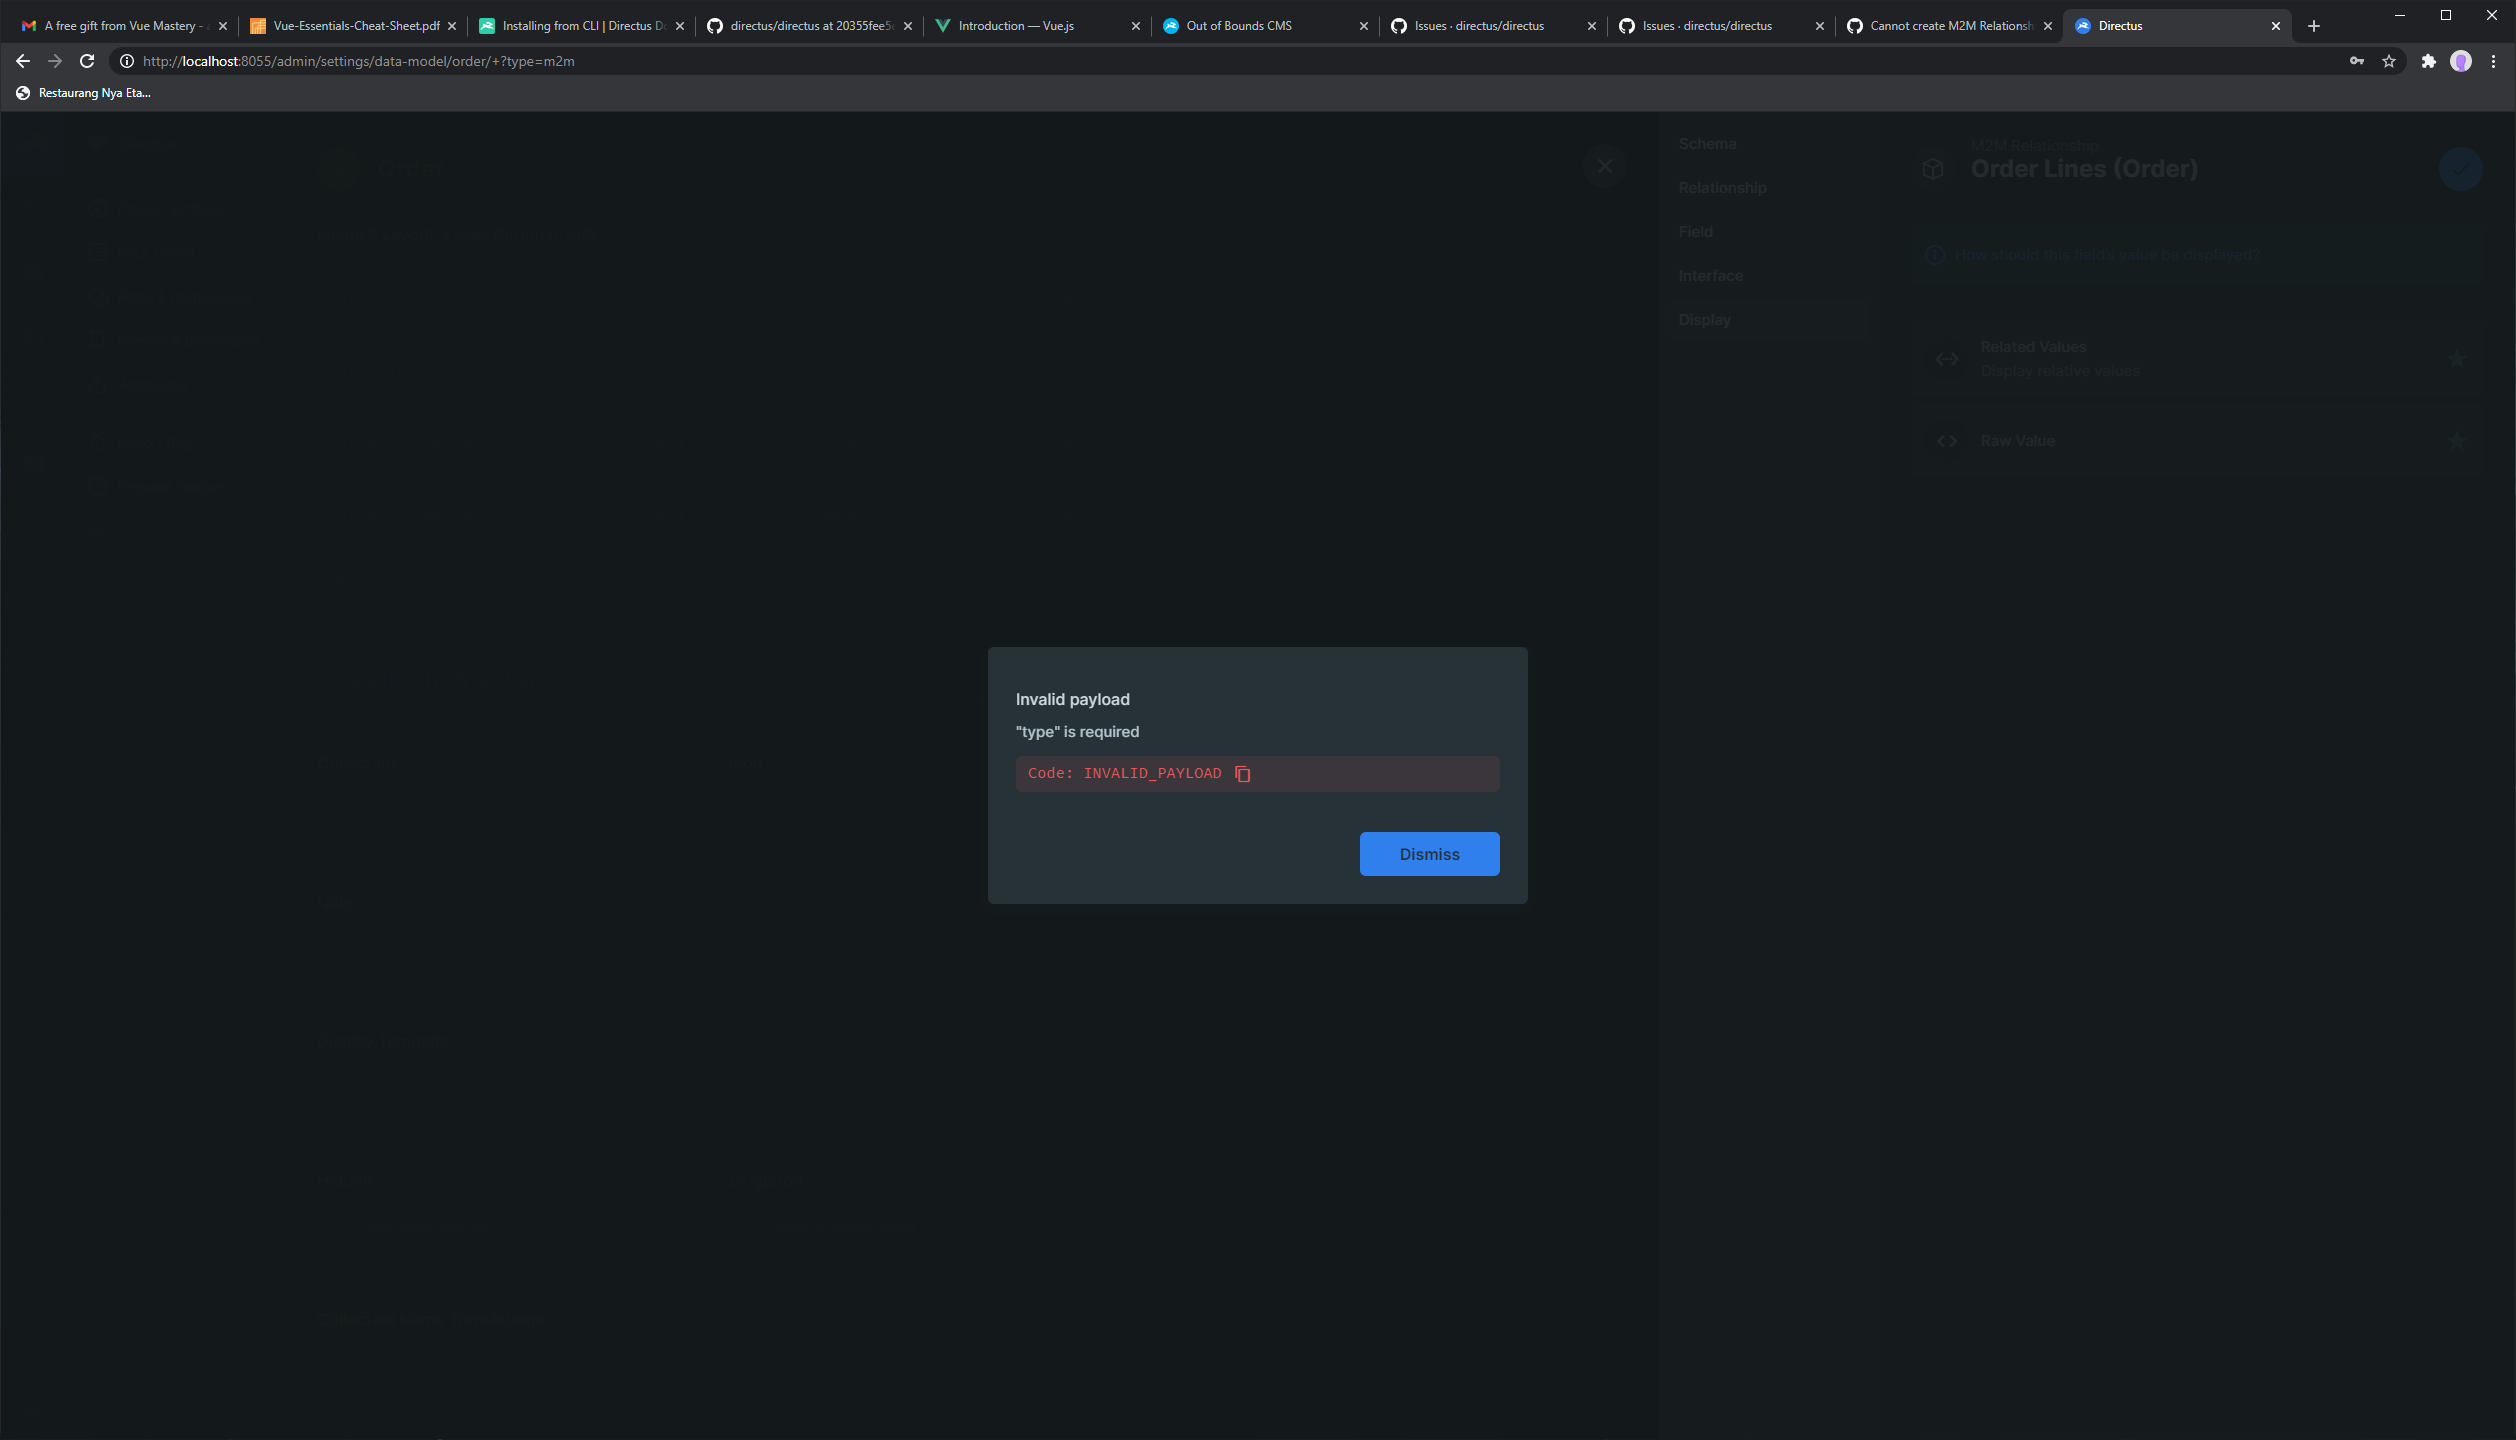Open the Chrome profile avatar

point(2461,61)
